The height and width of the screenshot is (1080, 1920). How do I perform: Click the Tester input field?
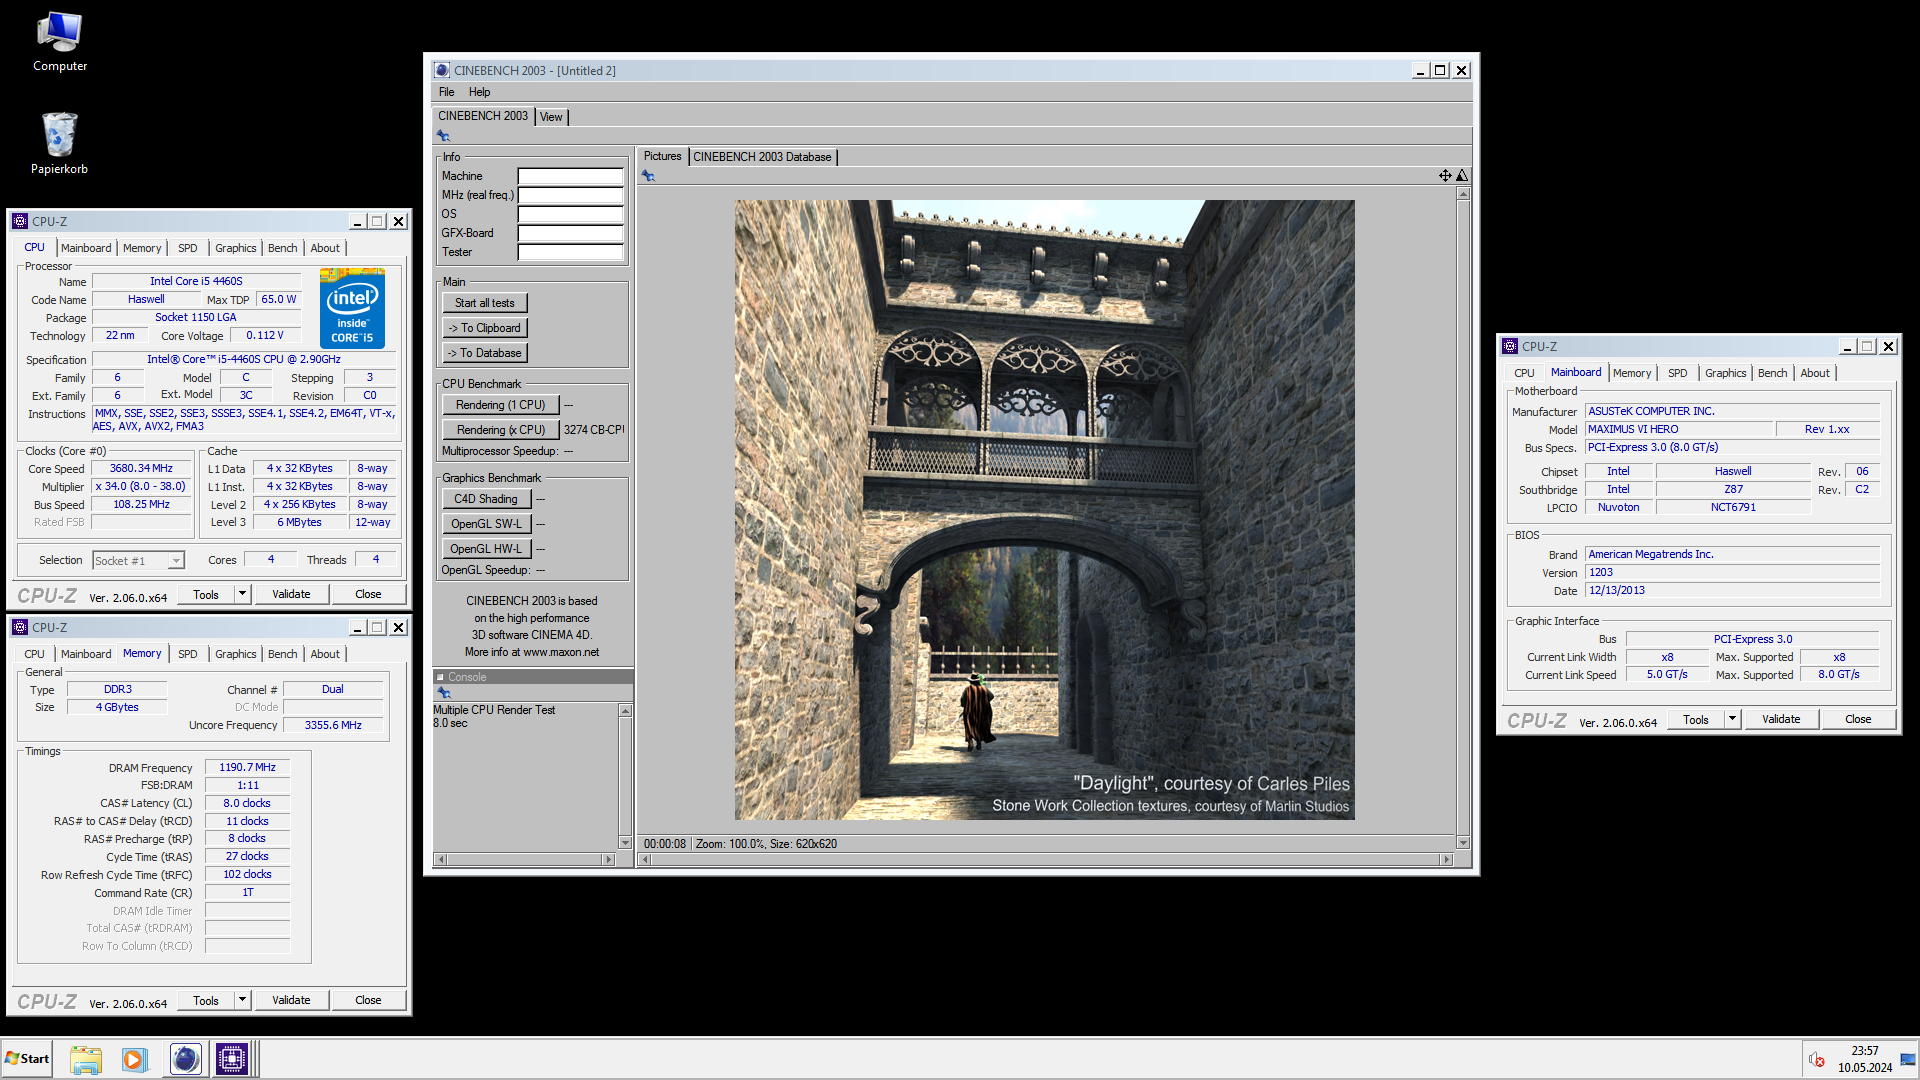point(571,252)
